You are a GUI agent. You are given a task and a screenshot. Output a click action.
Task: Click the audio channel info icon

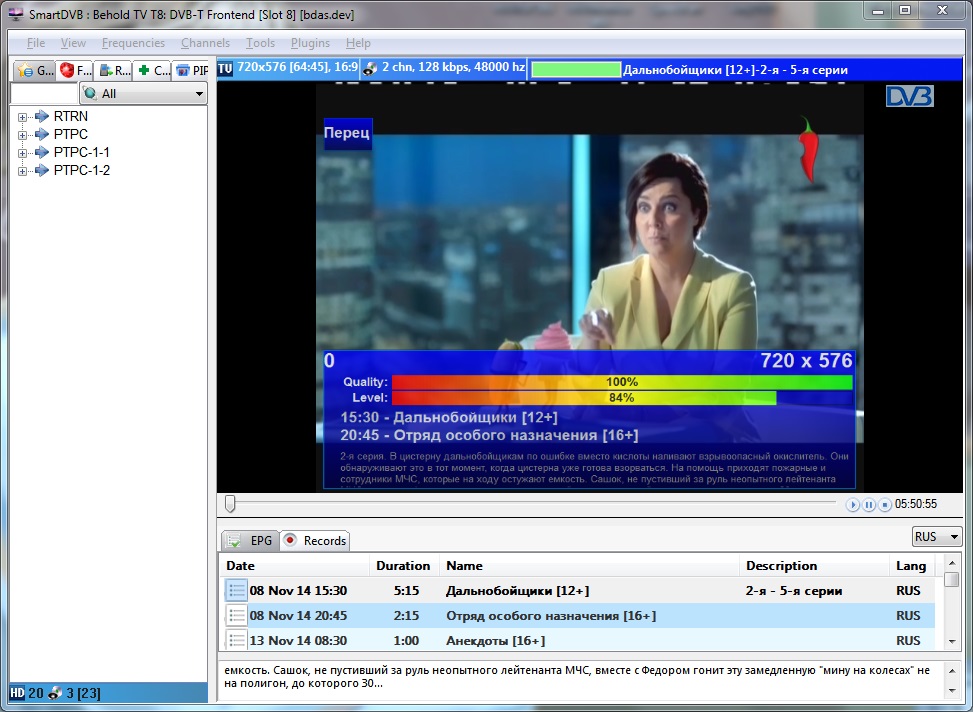pos(369,69)
